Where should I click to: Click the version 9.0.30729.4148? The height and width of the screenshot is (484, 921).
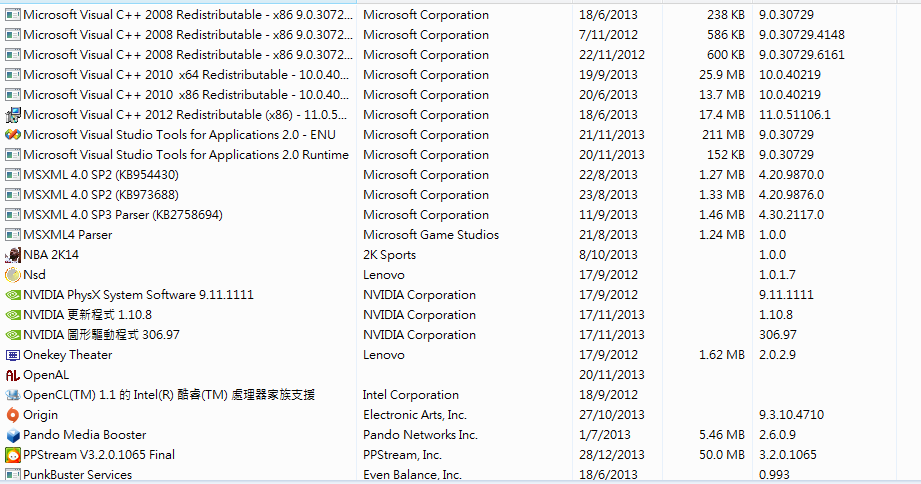click(x=802, y=35)
